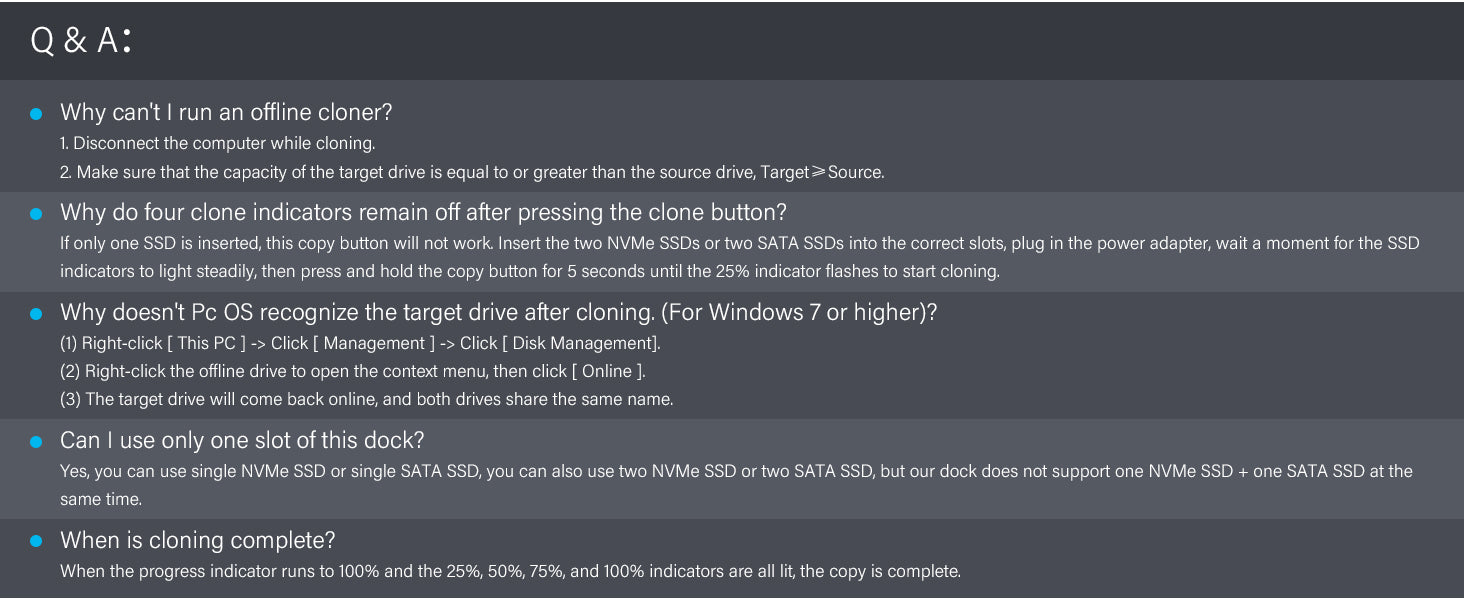Click the '[ Online ]' text in step (2)
The image size is (1464, 600).
pos(608,371)
